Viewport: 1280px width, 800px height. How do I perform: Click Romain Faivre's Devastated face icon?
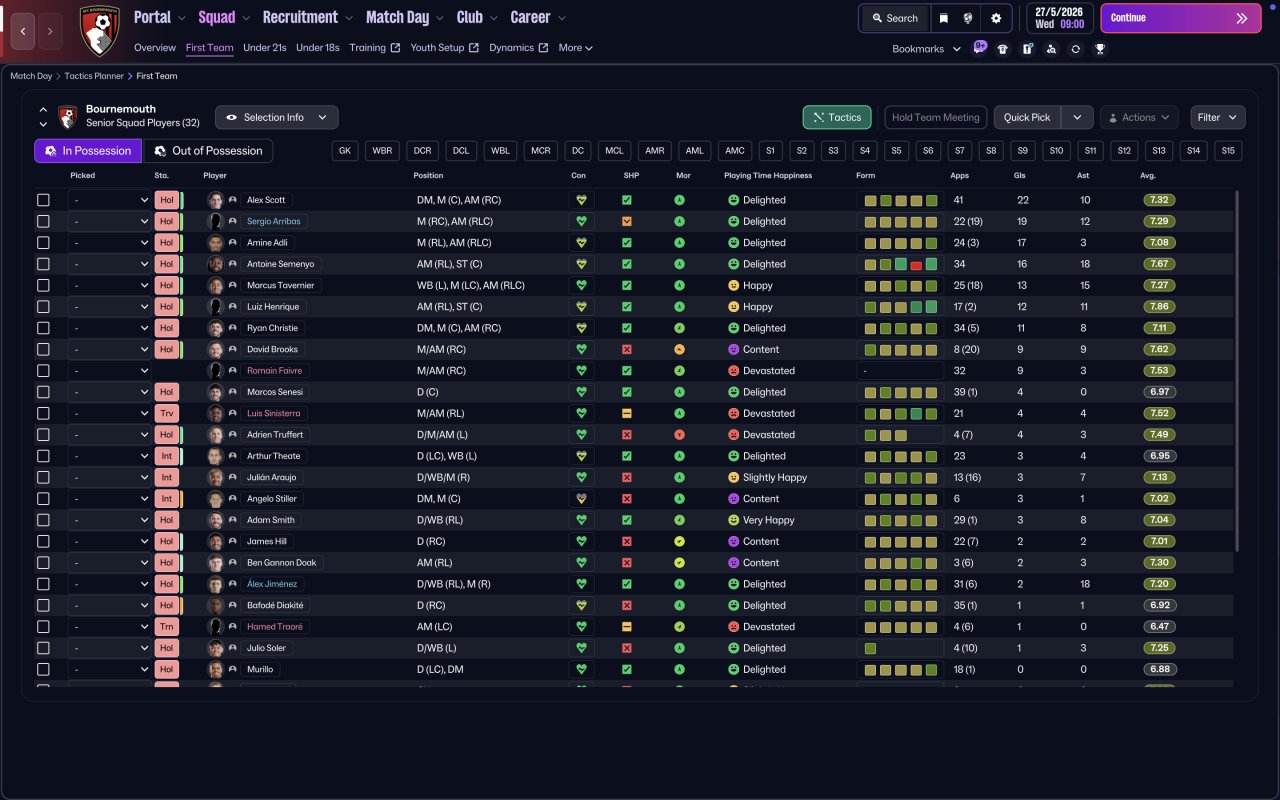coord(733,371)
